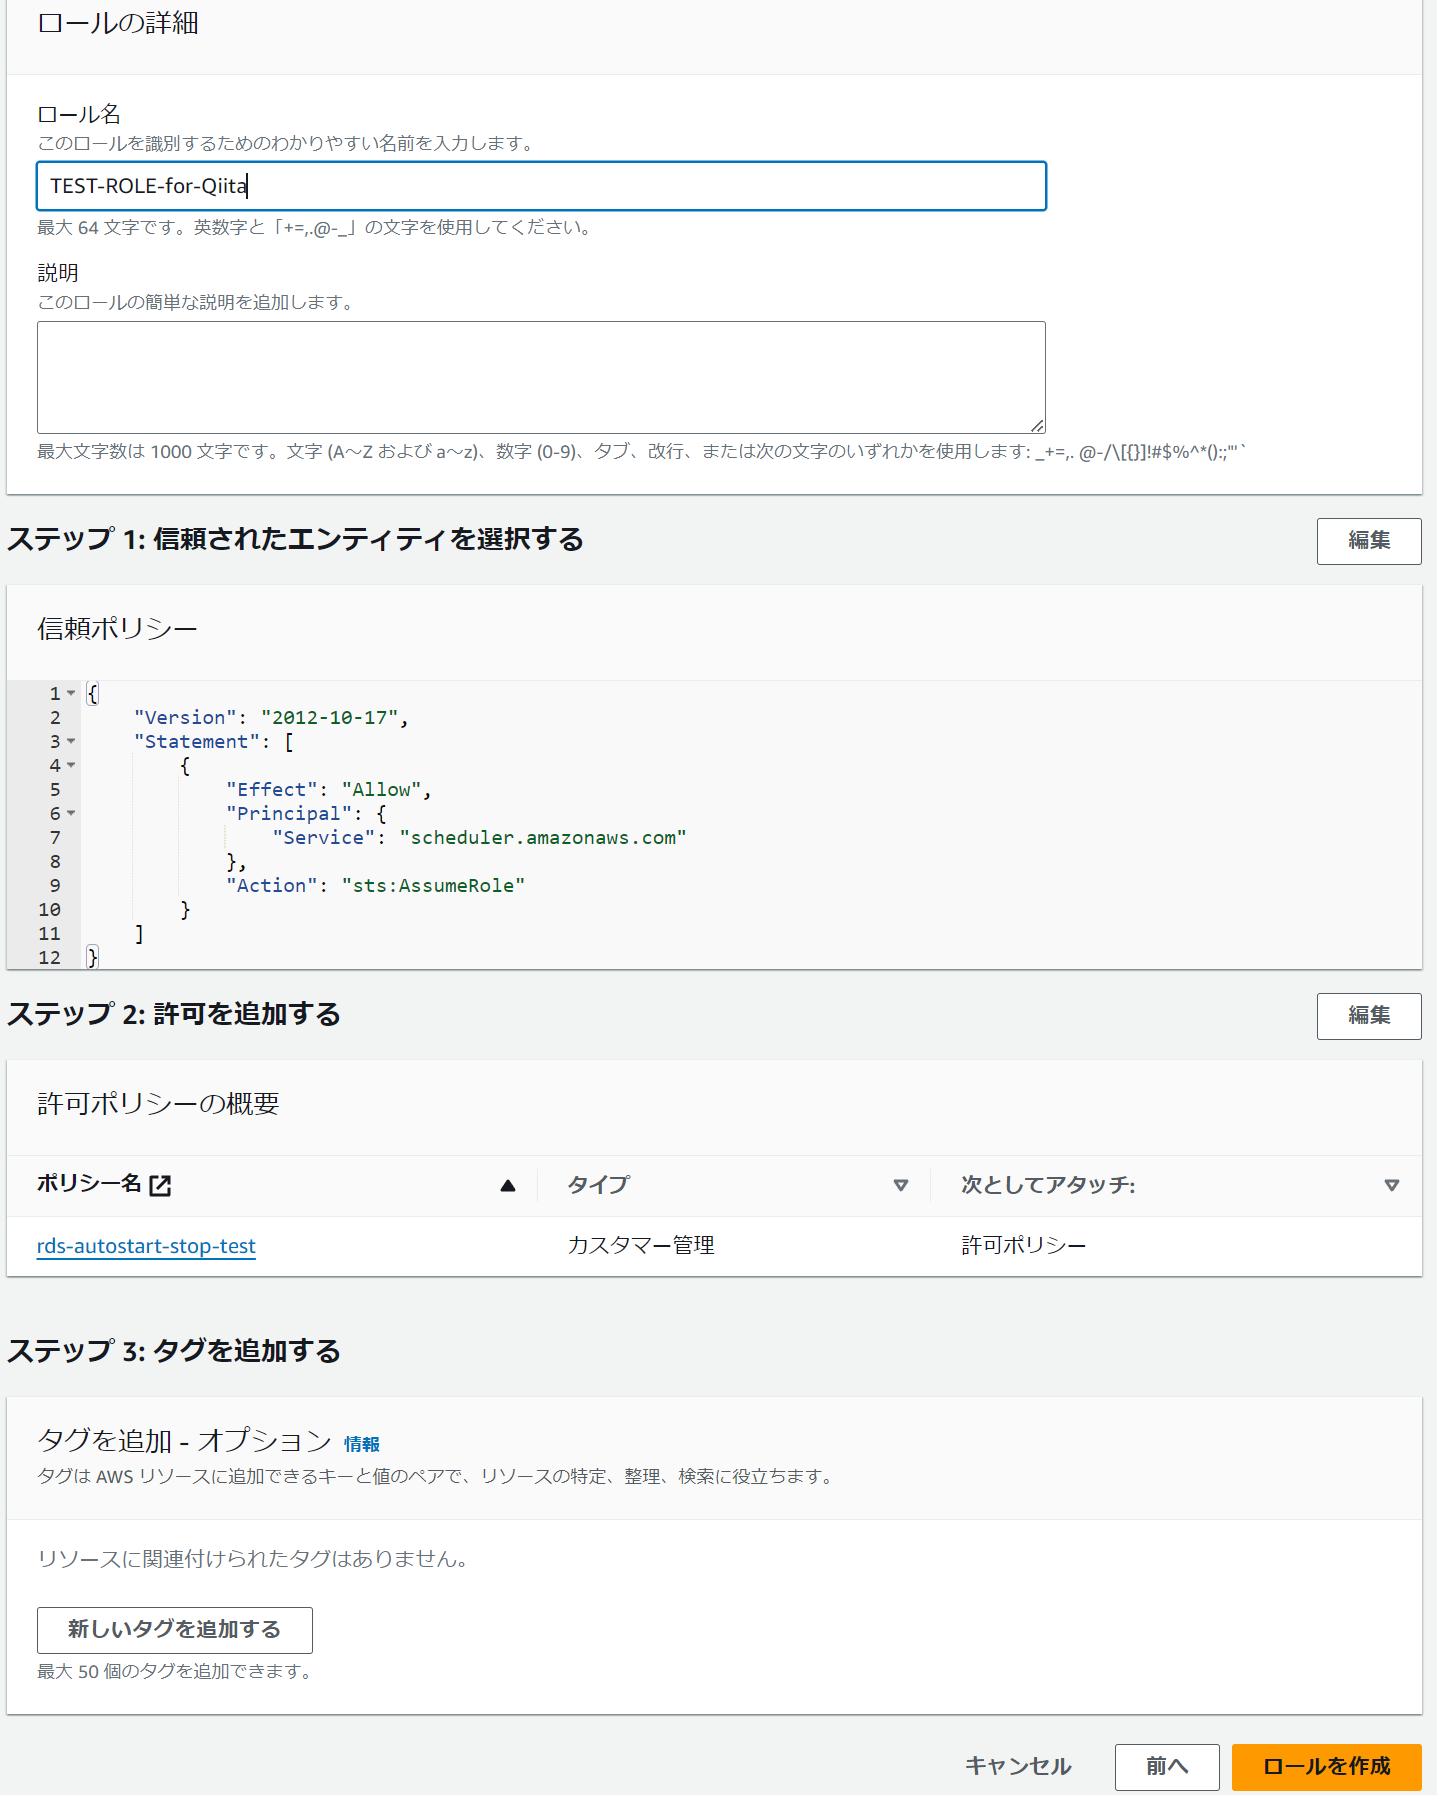Screen dimensions: 1437x1795
Task: Click the Info link beside tags heading
Action: [x=362, y=1444]
